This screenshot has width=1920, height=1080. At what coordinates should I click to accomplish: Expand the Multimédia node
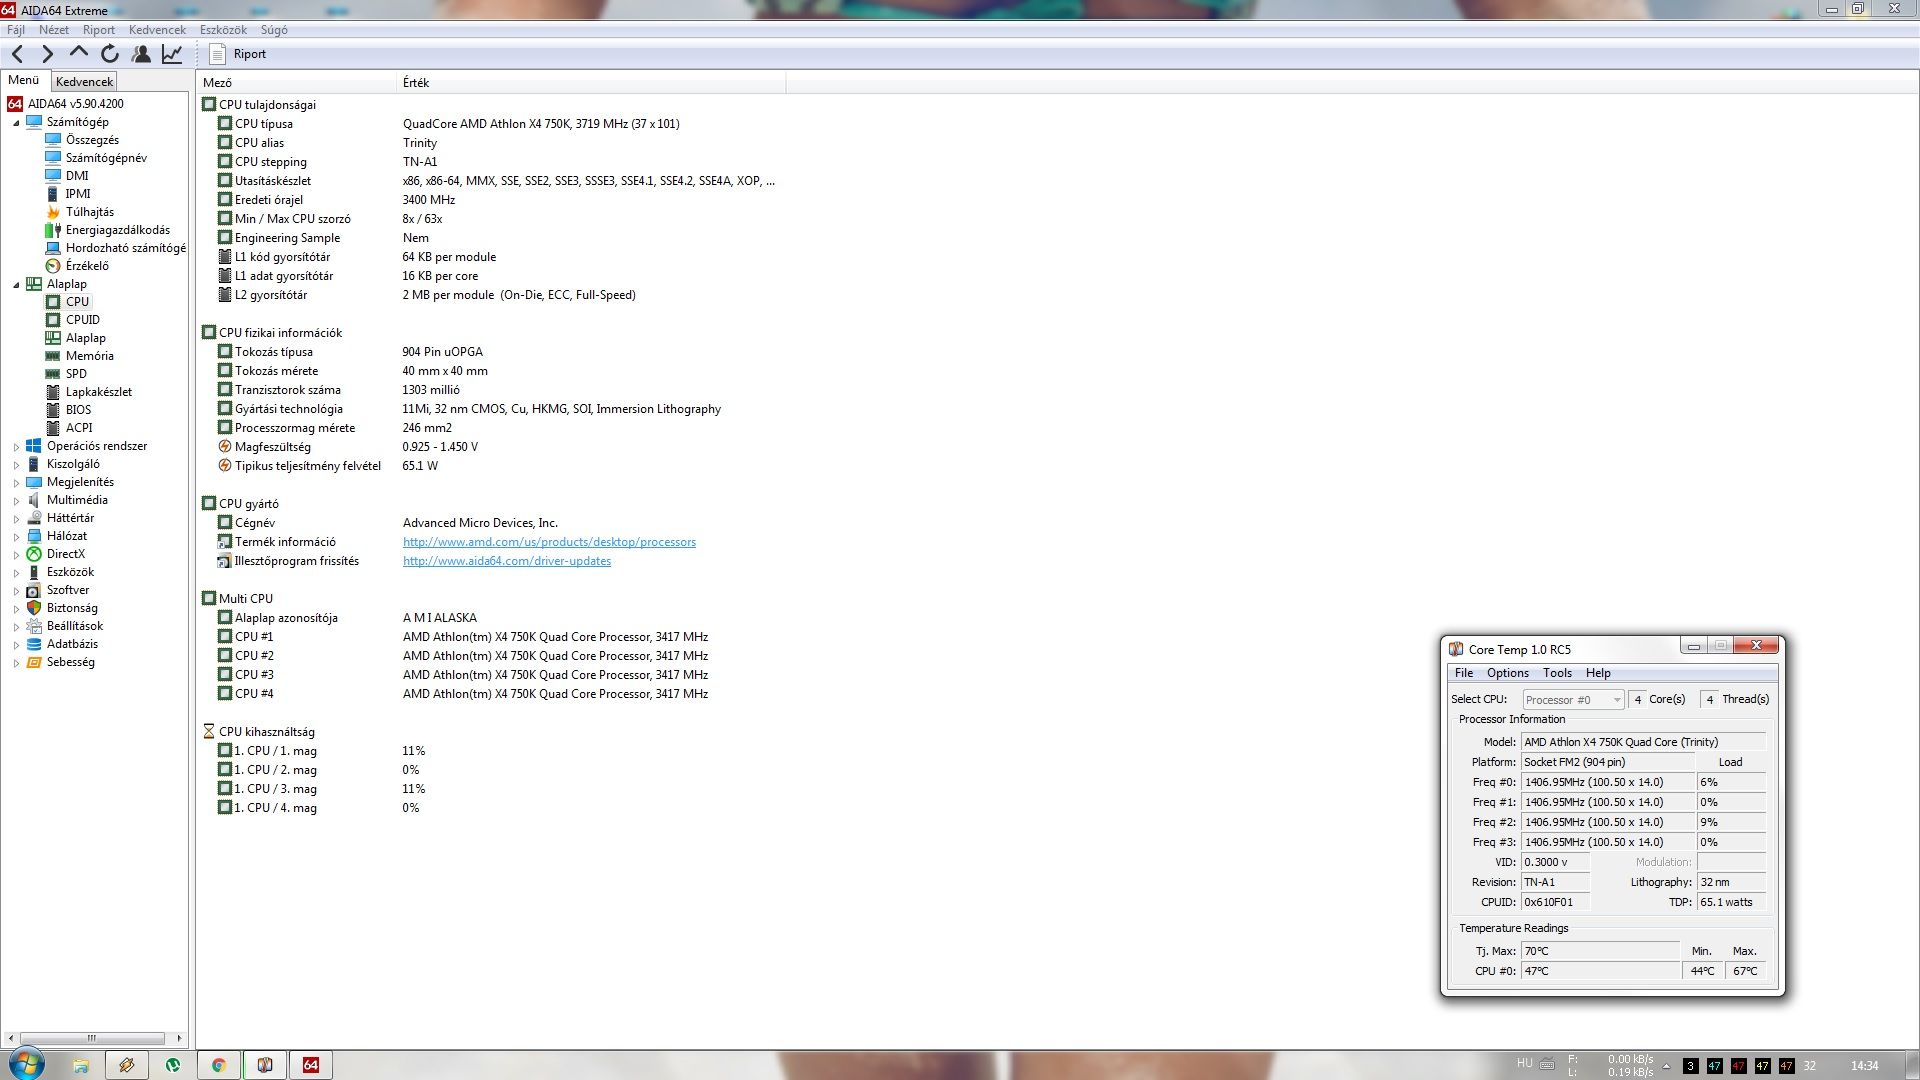tap(16, 501)
